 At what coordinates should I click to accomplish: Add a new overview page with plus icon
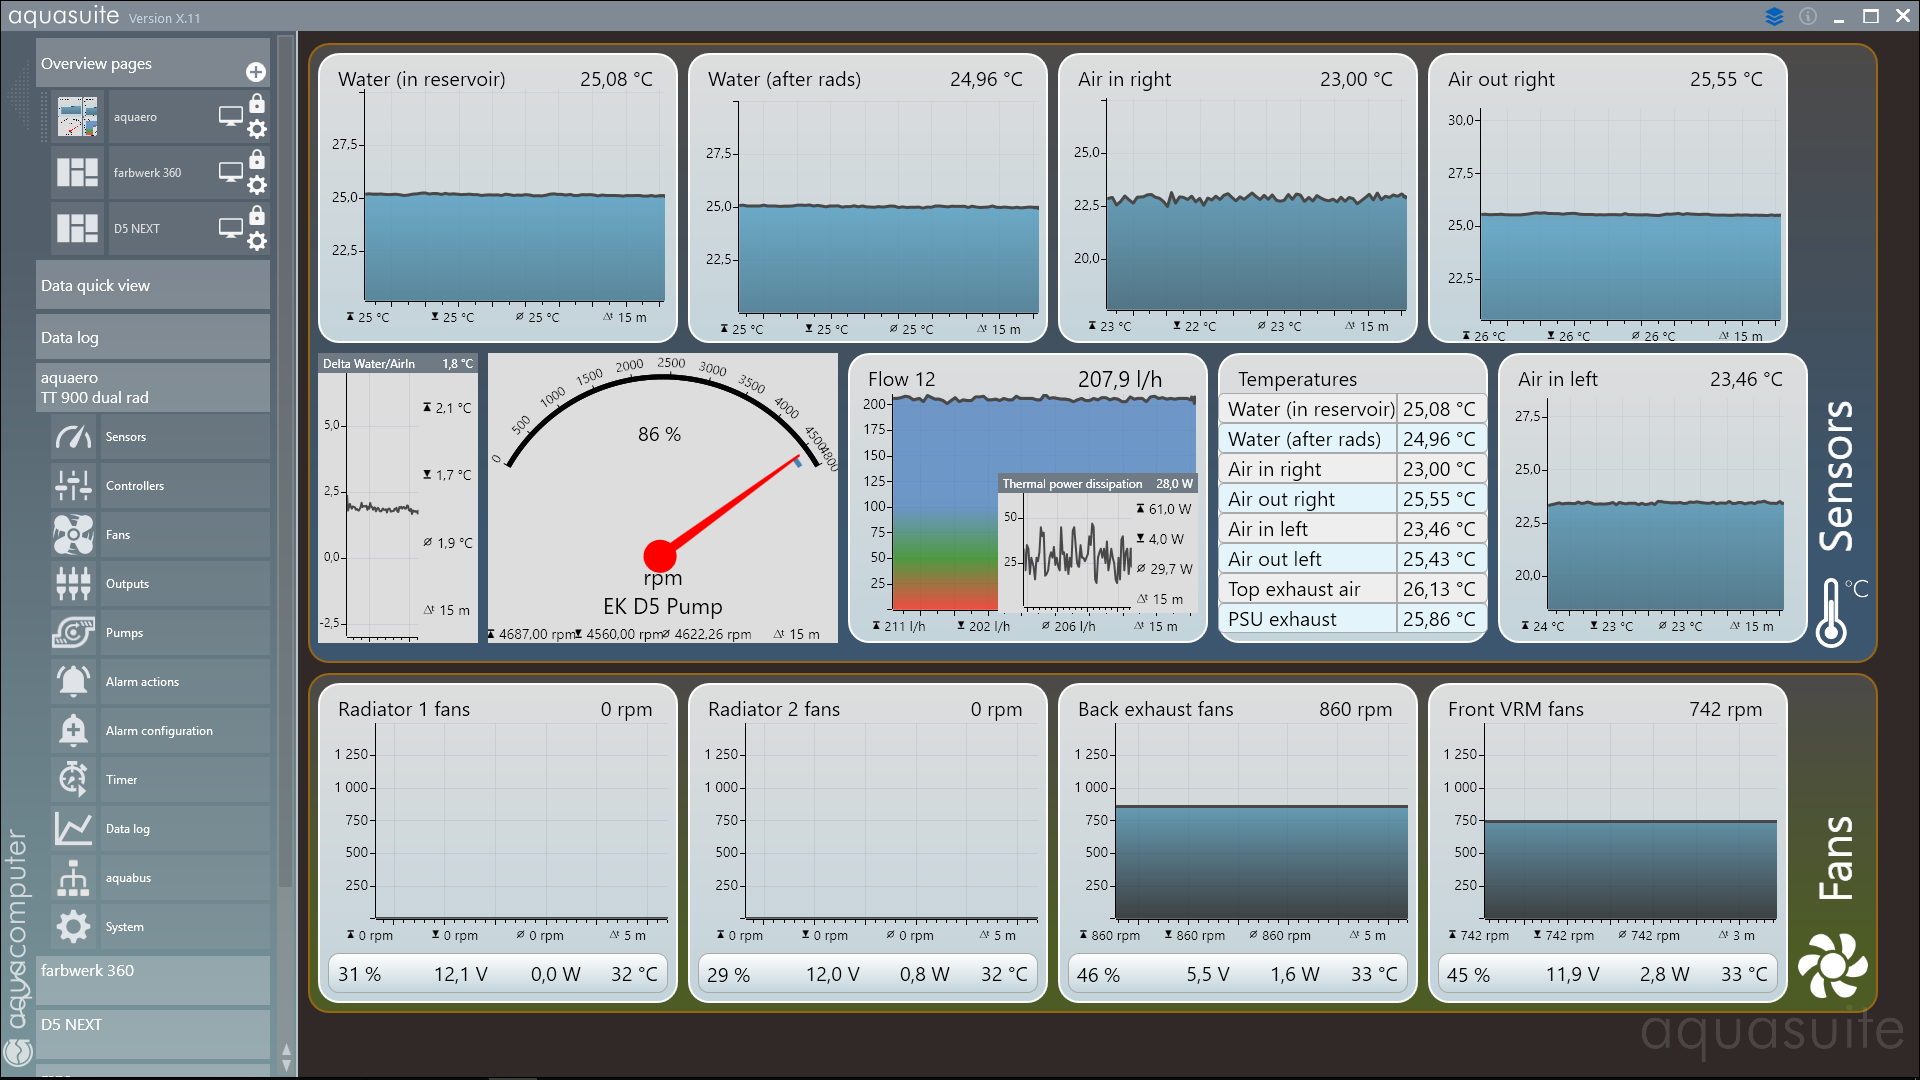click(x=256, y=72)
